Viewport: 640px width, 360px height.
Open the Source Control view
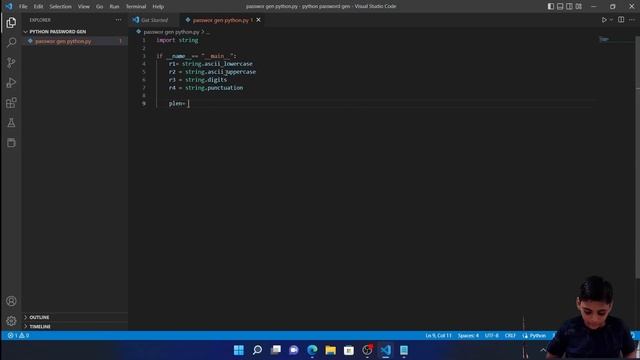(x=11, y=62)
